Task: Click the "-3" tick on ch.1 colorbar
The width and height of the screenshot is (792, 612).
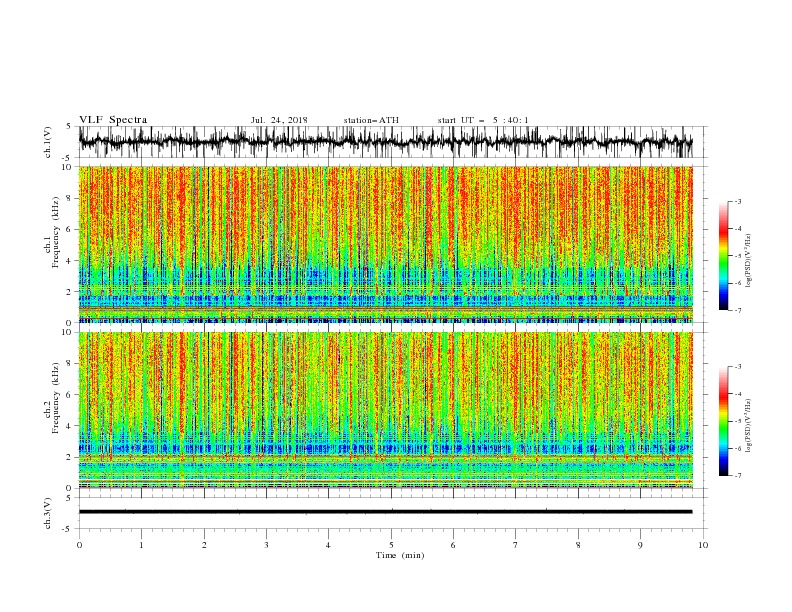Action: pos(737,201)
